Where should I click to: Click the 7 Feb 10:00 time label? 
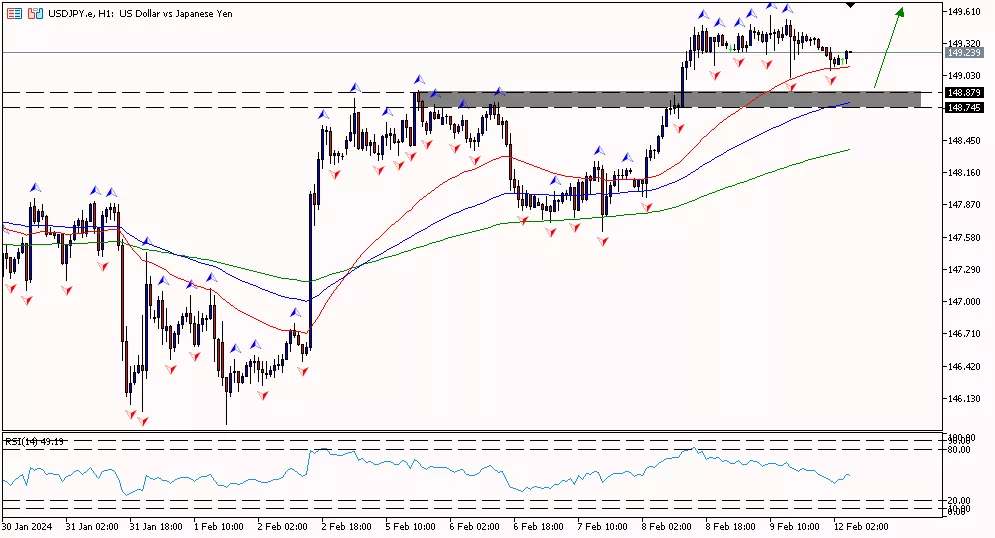coord(602,527)
